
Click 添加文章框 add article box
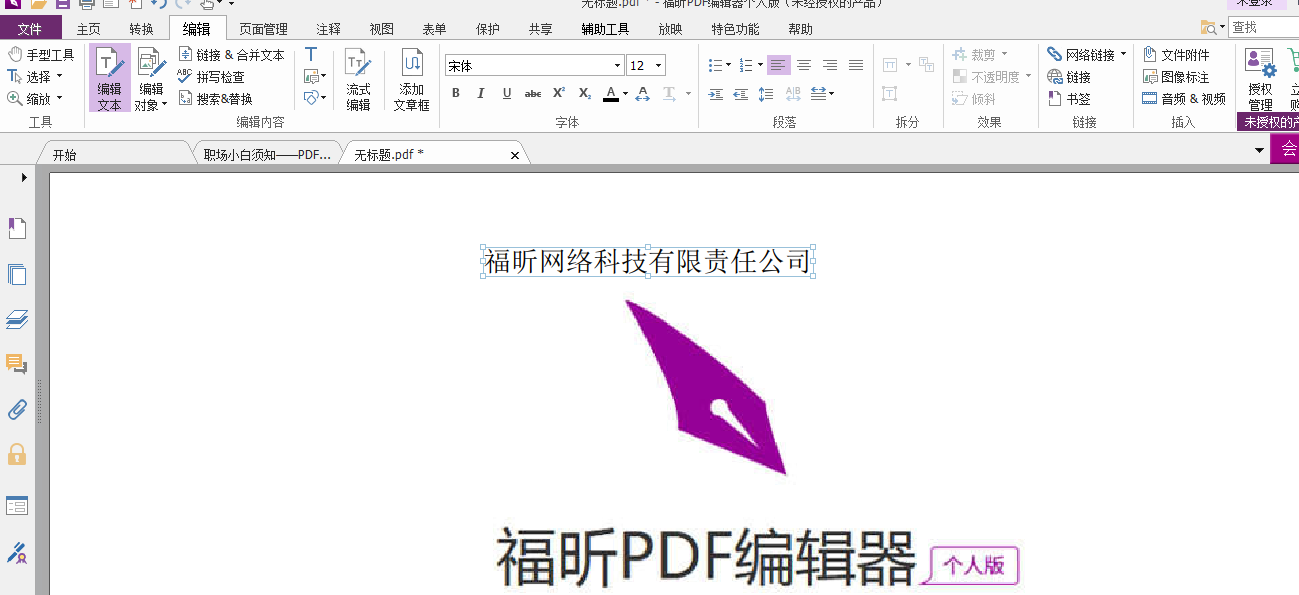(x=411, y=78)
